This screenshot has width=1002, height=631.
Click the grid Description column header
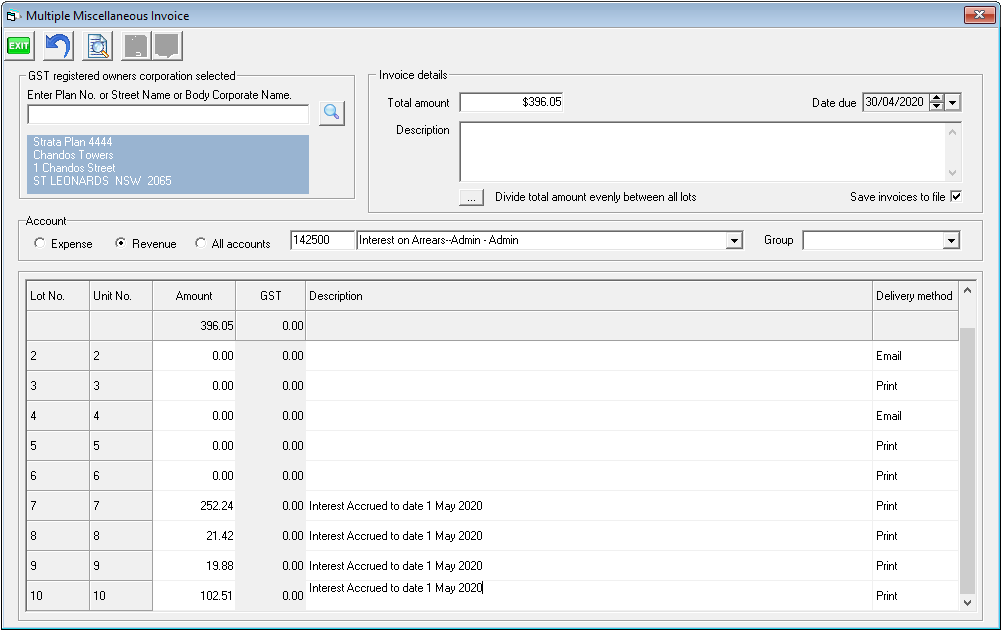(x=589, y=296)
